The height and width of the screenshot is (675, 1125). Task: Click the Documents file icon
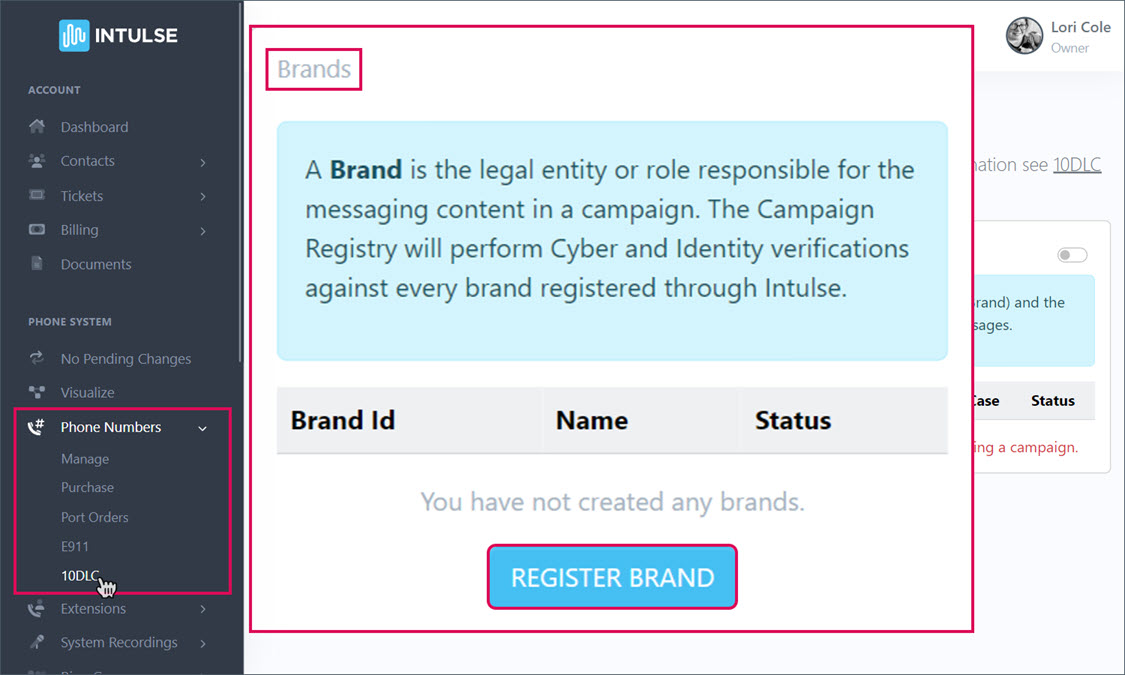coord(37,264)
